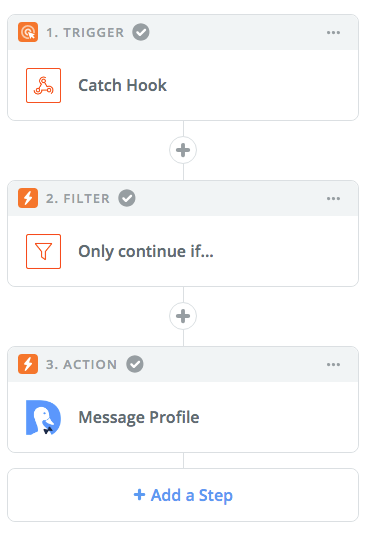Click the checkmark badge next to FILTER
The width and height of the screenshot is (376, 537).
(x=127, y=198)
